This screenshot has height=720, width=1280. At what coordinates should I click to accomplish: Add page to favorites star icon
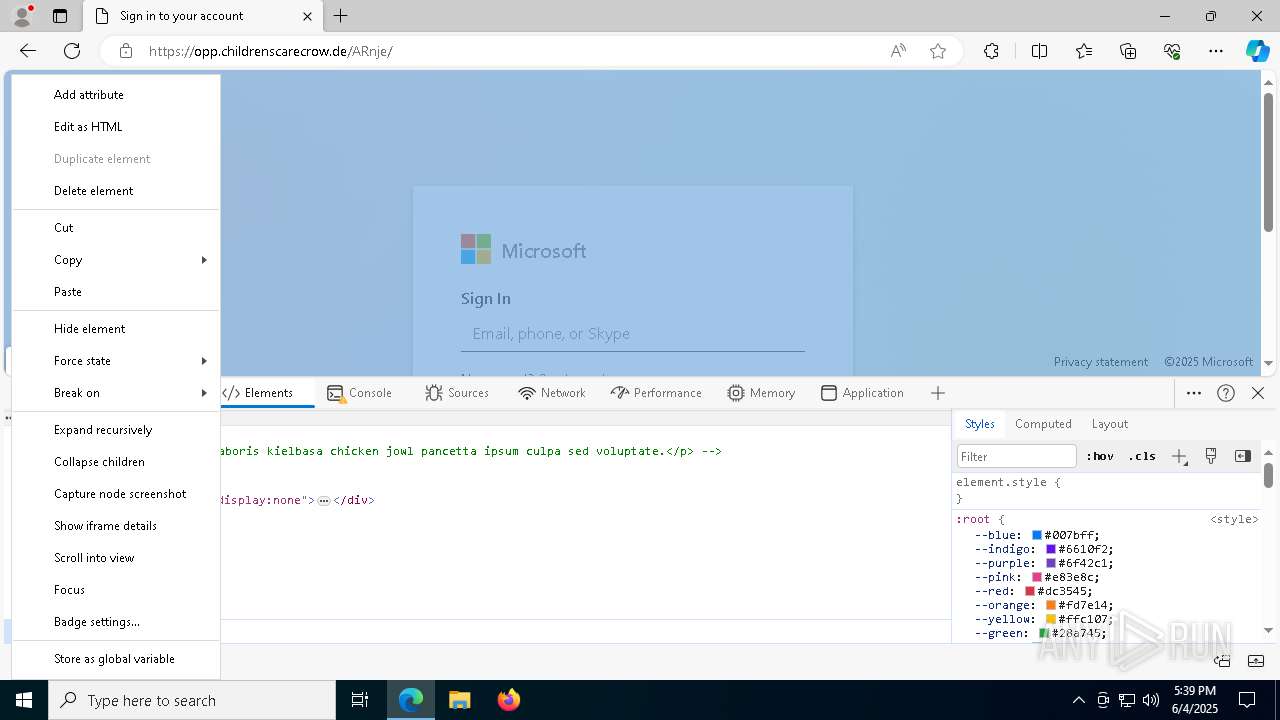pos(938,51)
